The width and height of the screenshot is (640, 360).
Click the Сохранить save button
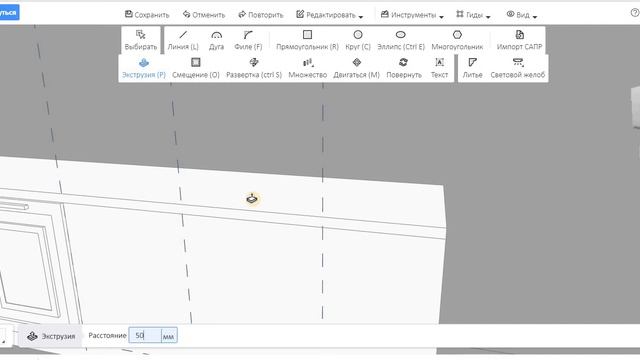147,15
